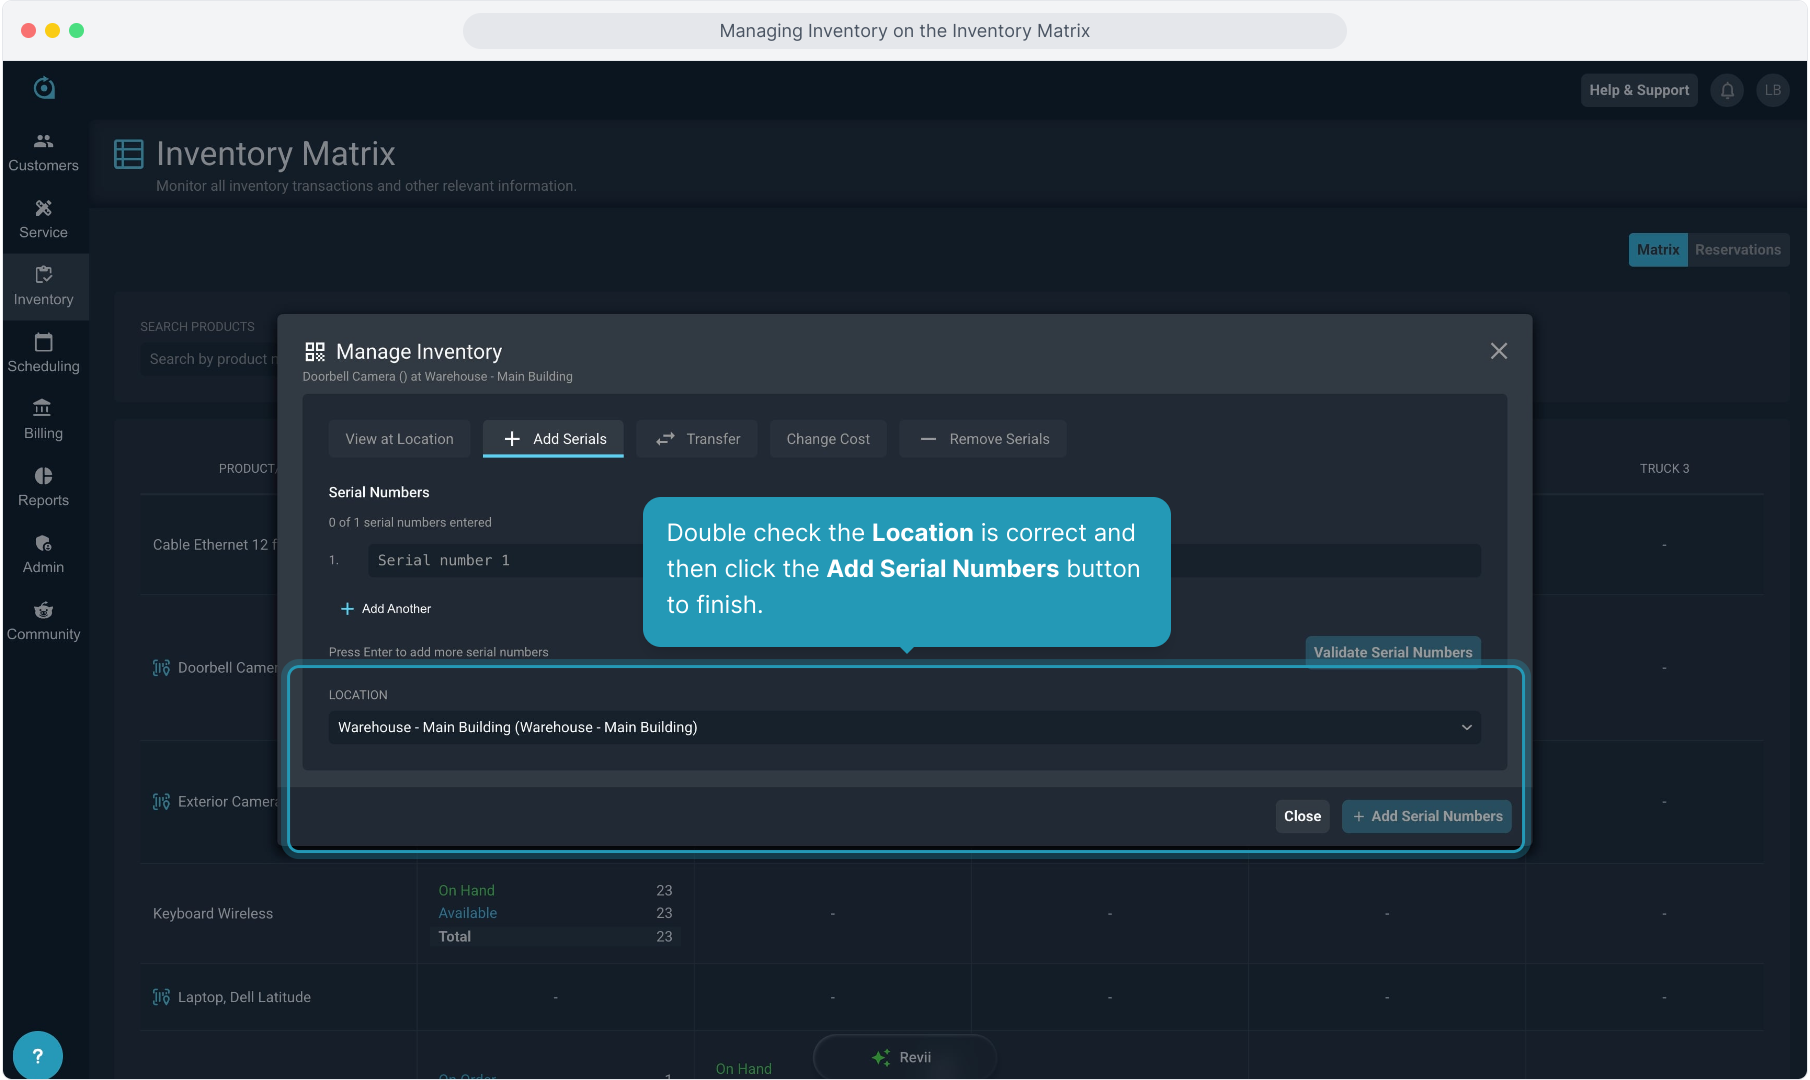Open the question mark help bubble

(x=38, y=1055)
